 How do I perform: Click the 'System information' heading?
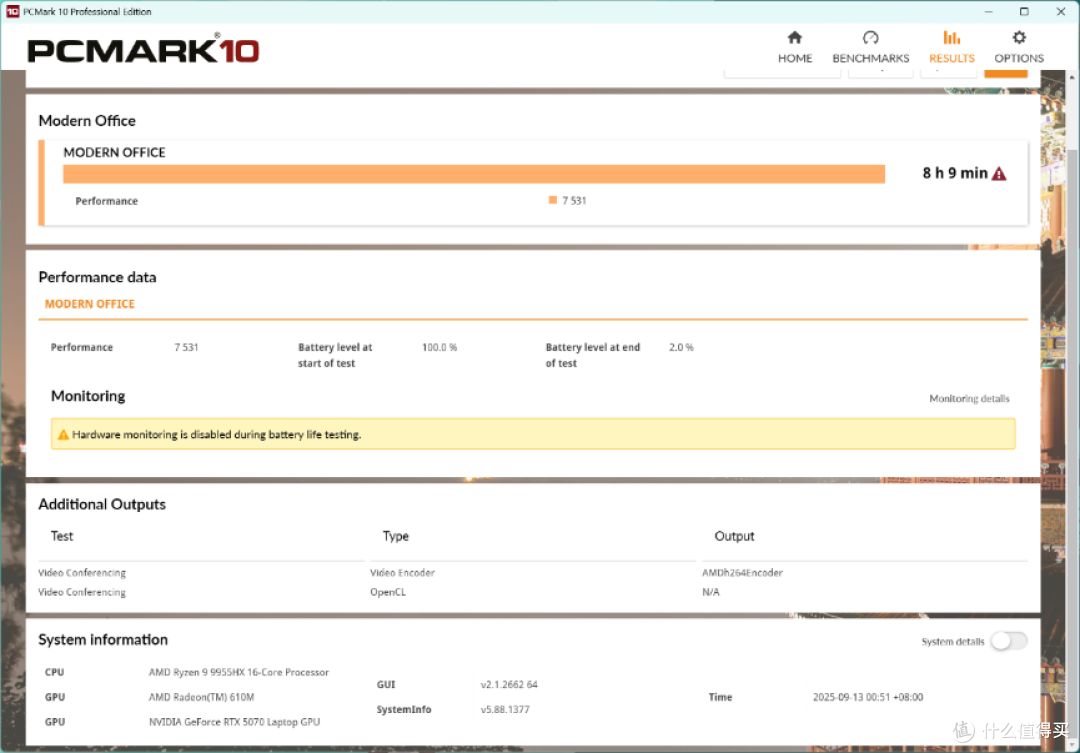point(103,639)
